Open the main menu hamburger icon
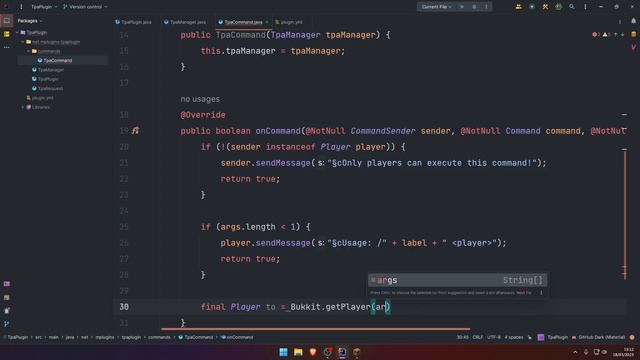 [21, 7]
